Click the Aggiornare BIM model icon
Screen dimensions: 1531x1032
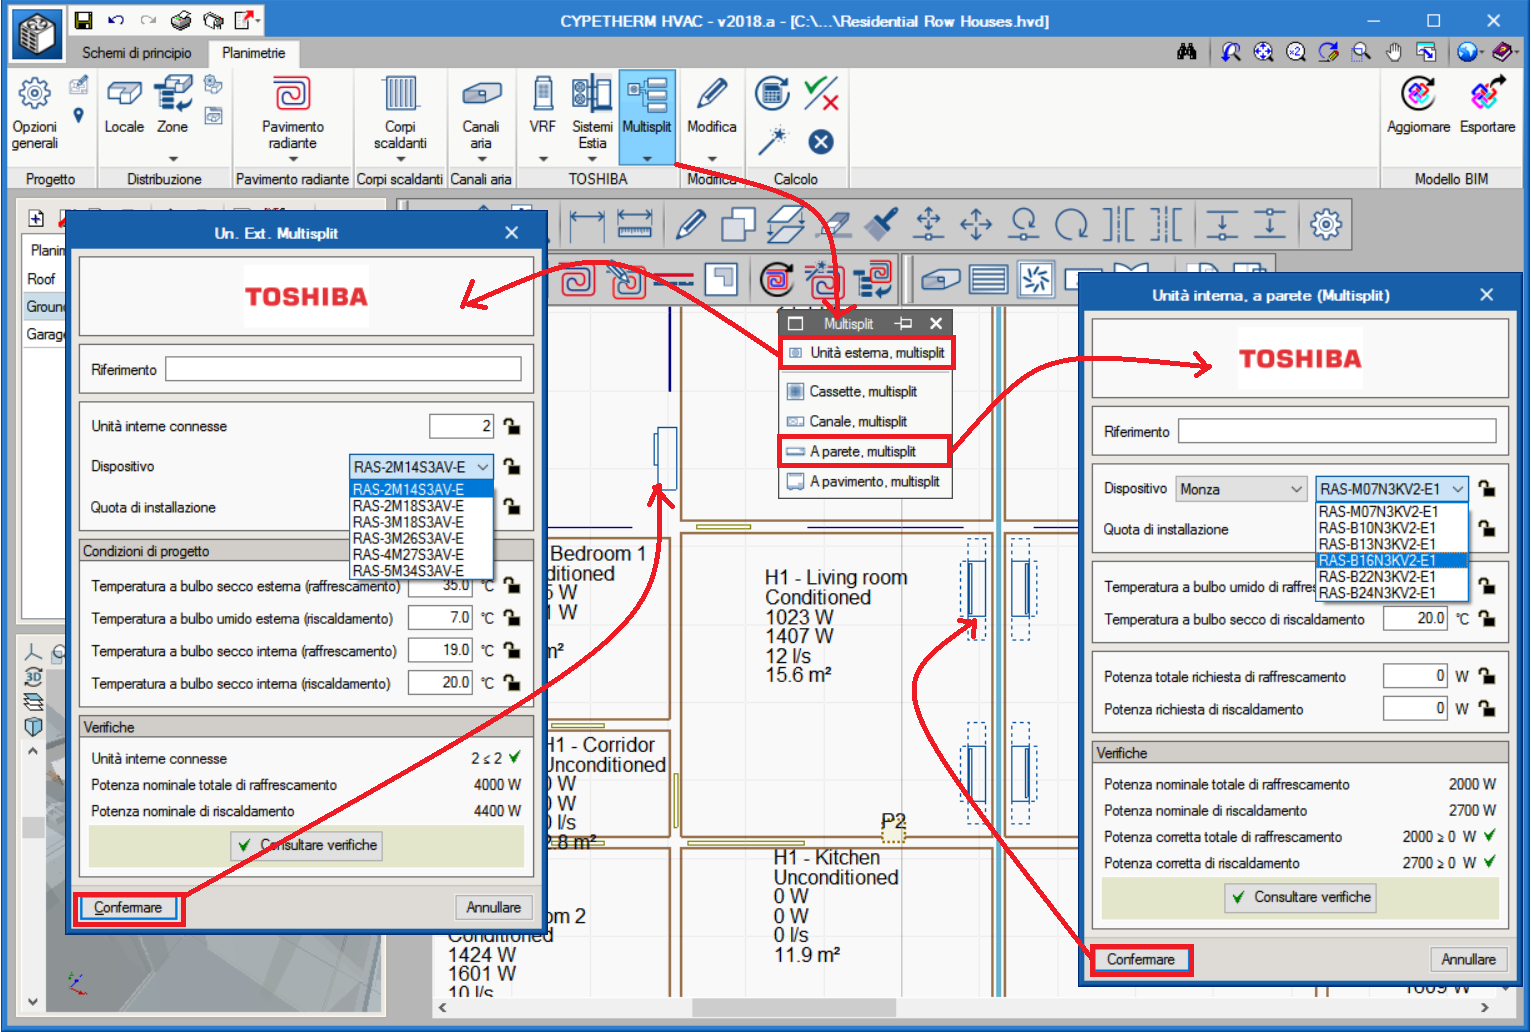tap(1418, 104)
